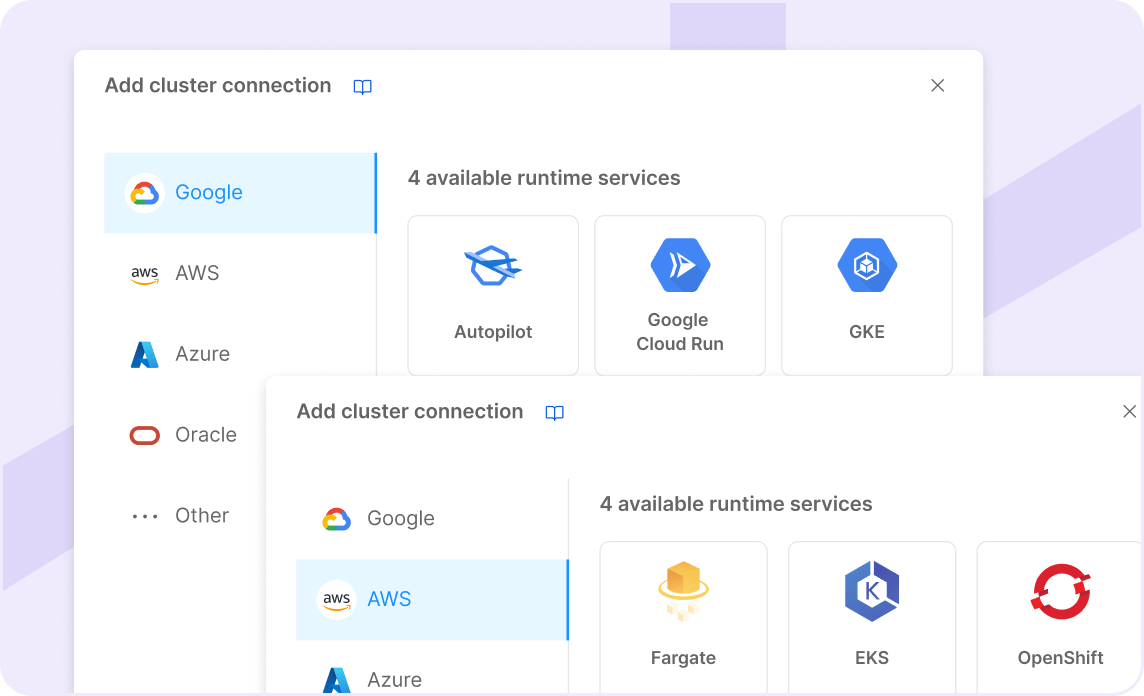Click the Fargate orange cube icon
This screenshot has height=696, width=1144.
coord(684,591)
